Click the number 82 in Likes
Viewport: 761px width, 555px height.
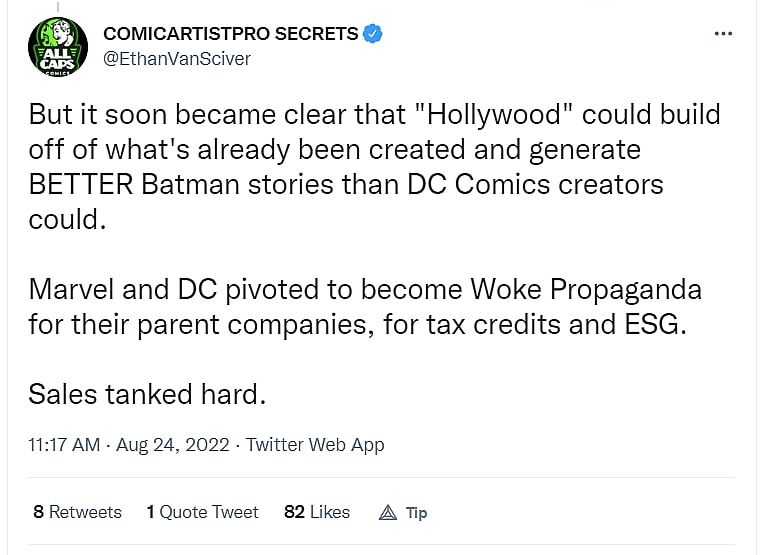coord(294,511)
